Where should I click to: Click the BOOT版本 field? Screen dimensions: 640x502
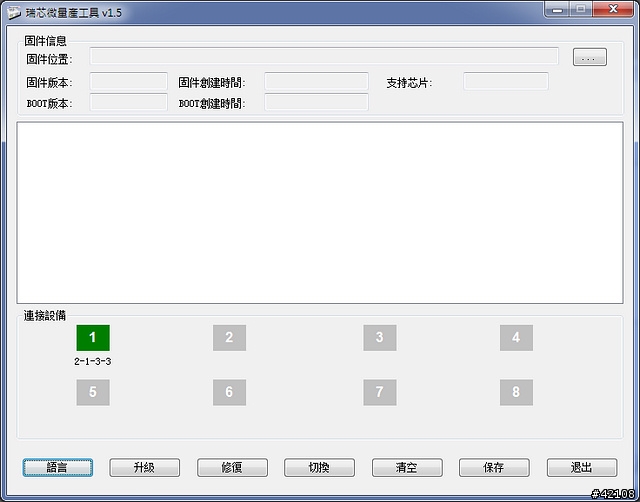[x=129, y=102]
